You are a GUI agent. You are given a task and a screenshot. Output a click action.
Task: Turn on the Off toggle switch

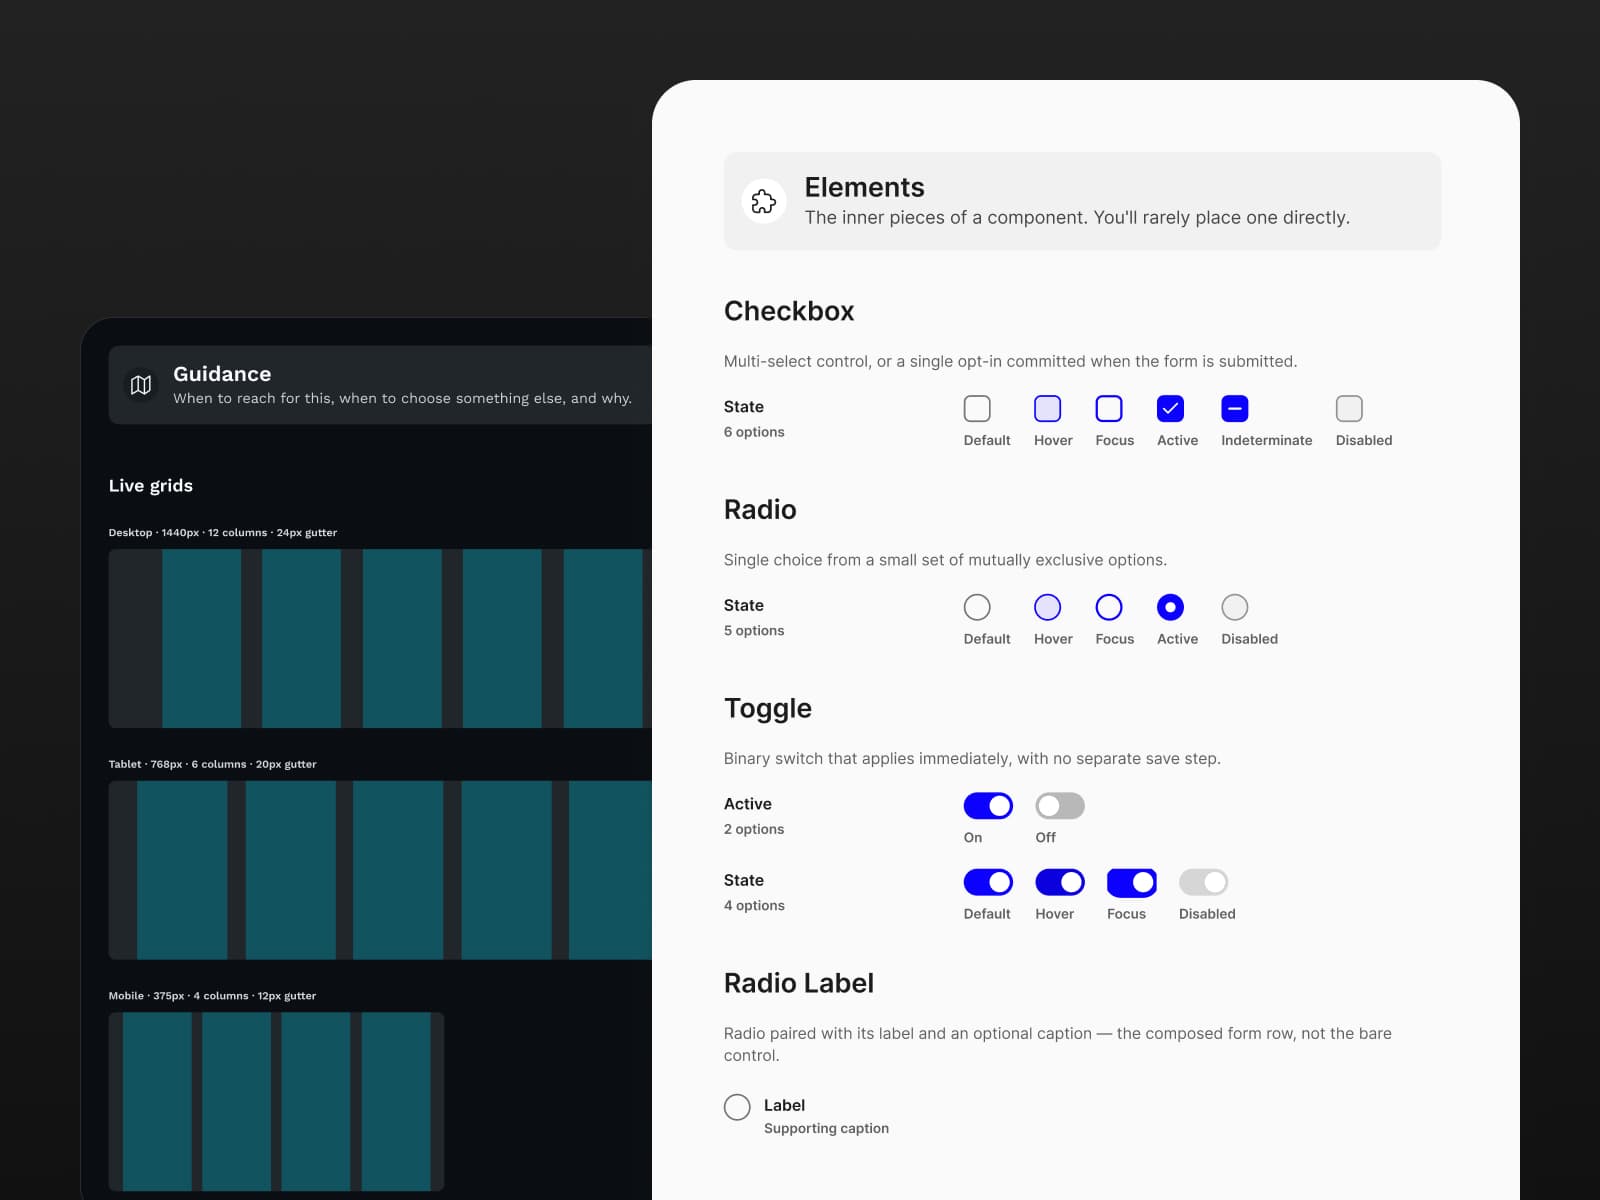tap(1060, 805)
